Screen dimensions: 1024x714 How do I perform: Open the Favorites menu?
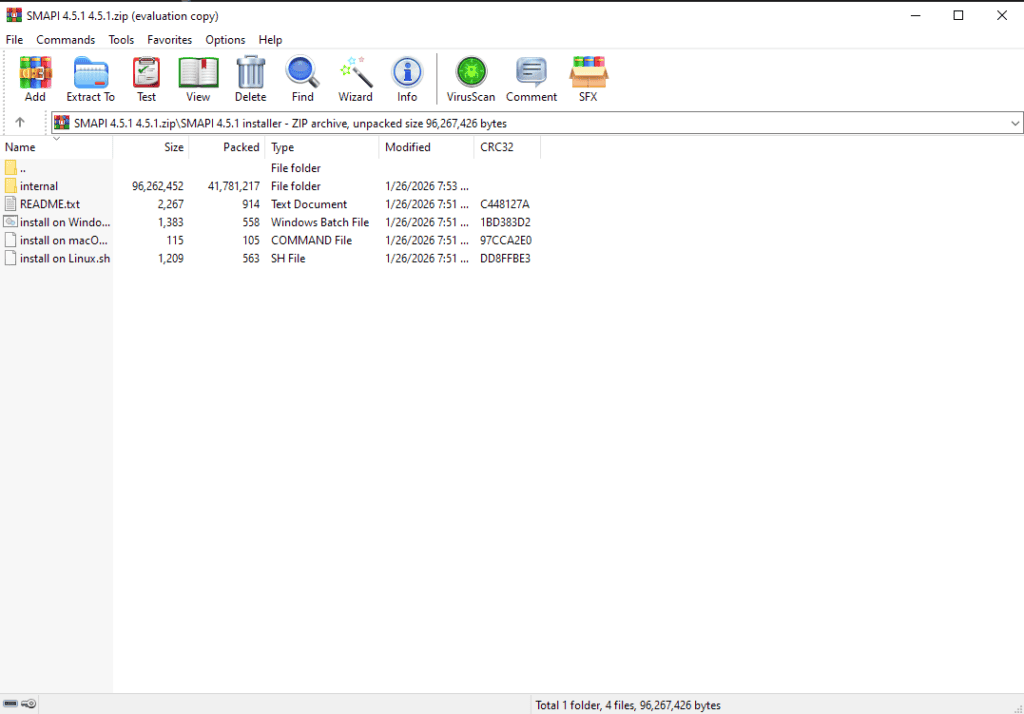tap(169, 40)
